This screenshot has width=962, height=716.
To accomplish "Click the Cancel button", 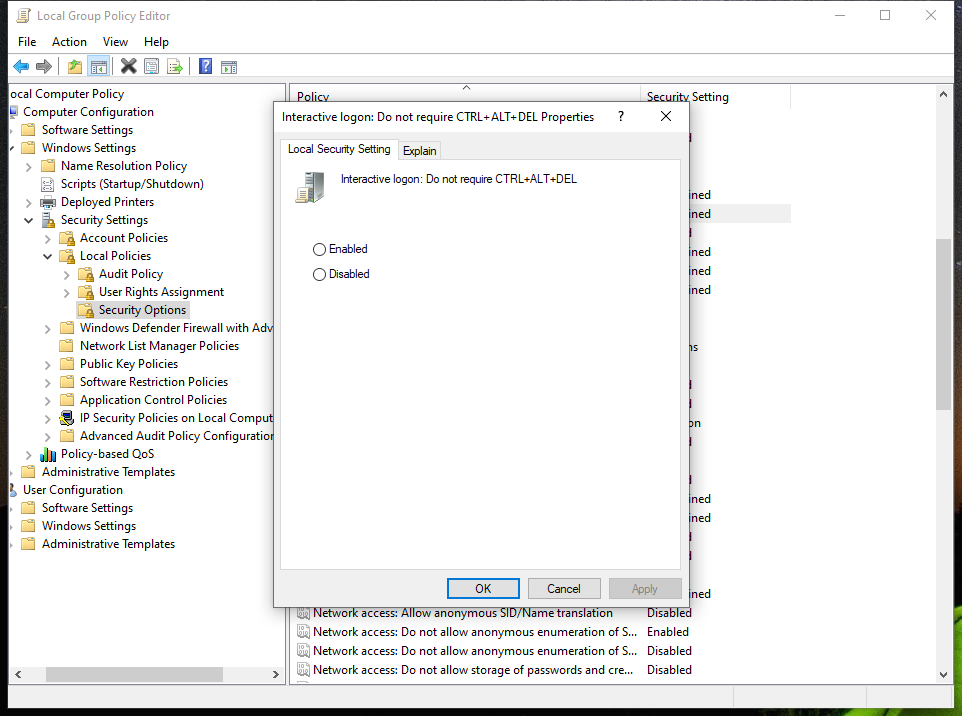I will [x=564, y=588].
